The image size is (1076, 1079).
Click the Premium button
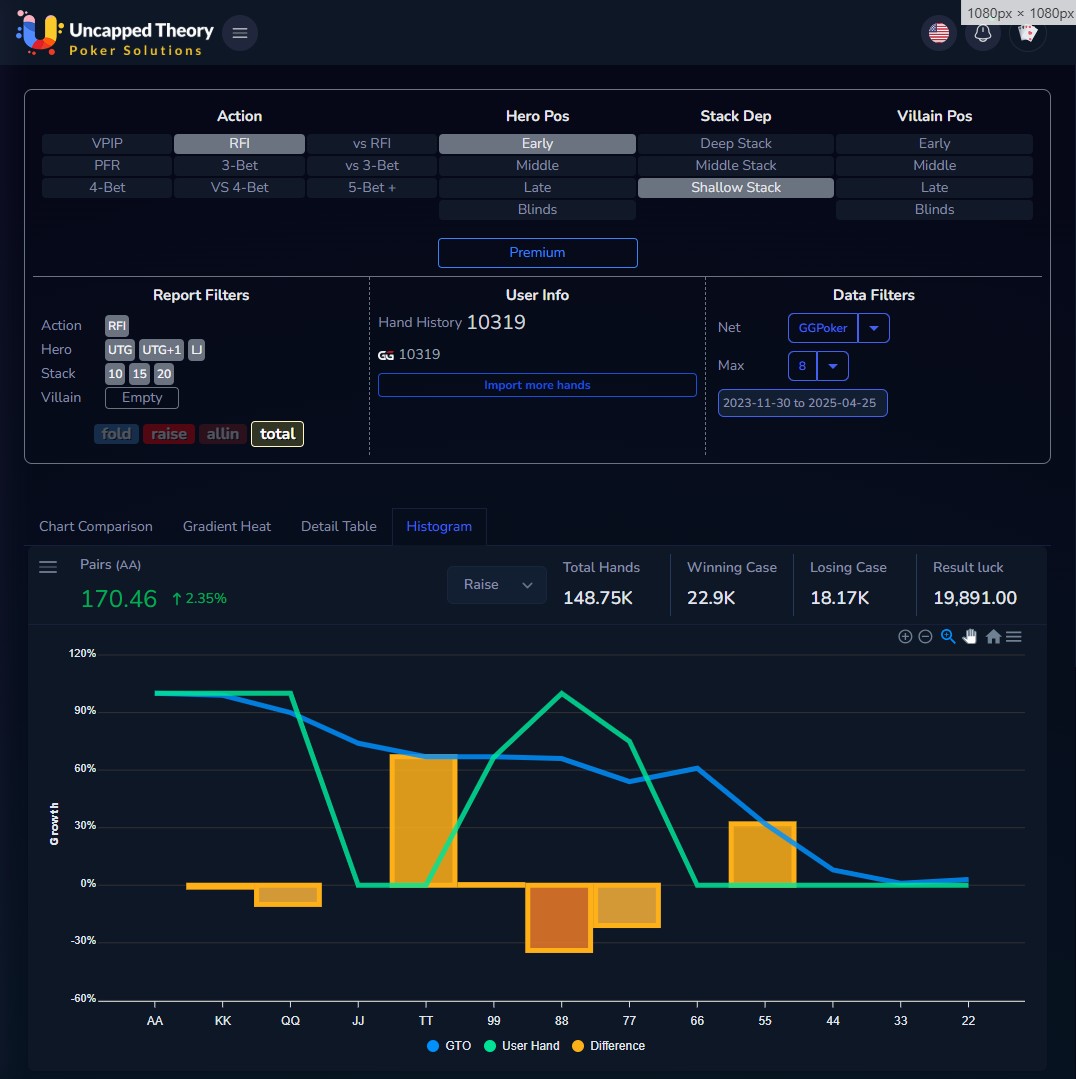537,253
